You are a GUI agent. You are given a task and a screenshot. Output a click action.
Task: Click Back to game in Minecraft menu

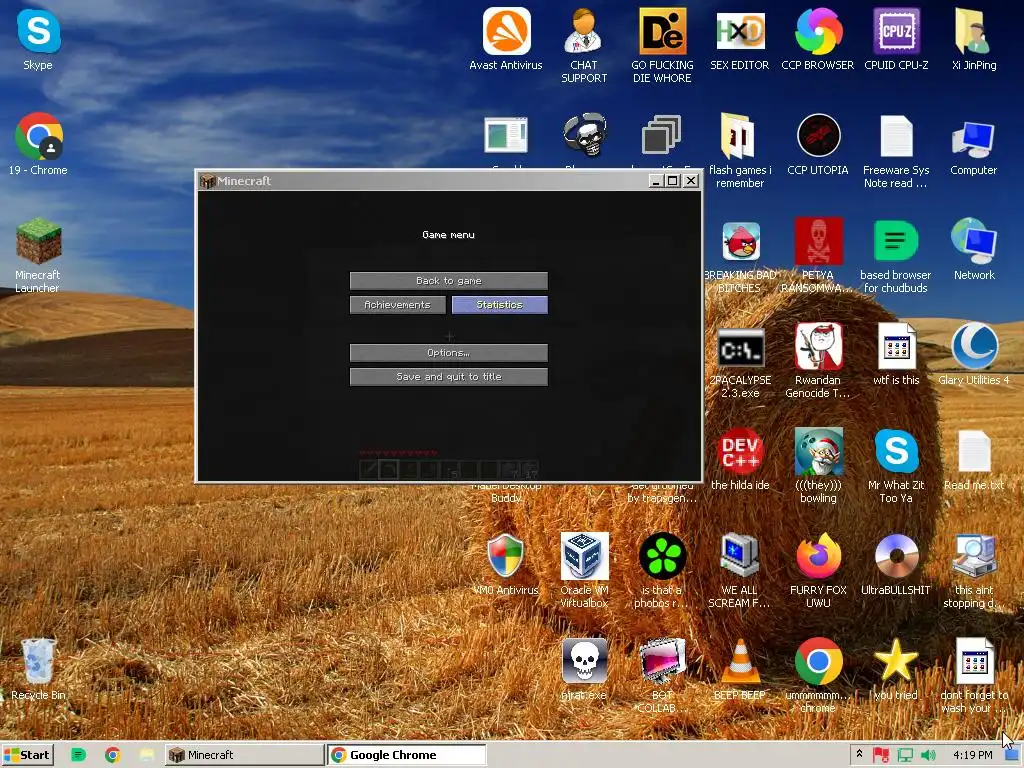tap(449, 281)
